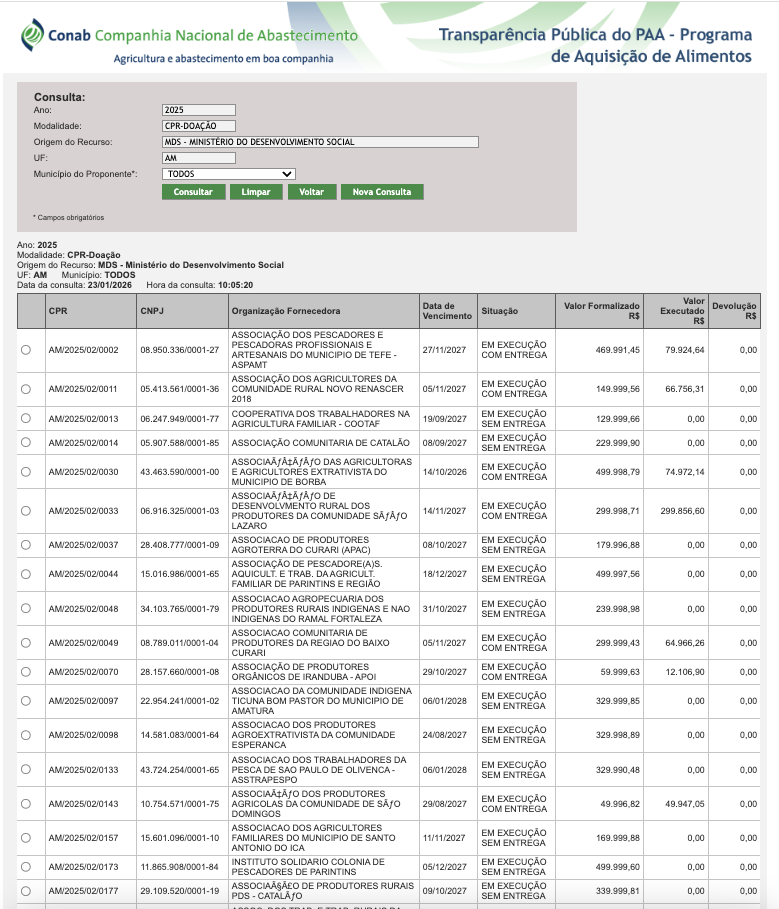
Task: Select radio button for AM/2025/02/0002
Action: tap(26, 349)
